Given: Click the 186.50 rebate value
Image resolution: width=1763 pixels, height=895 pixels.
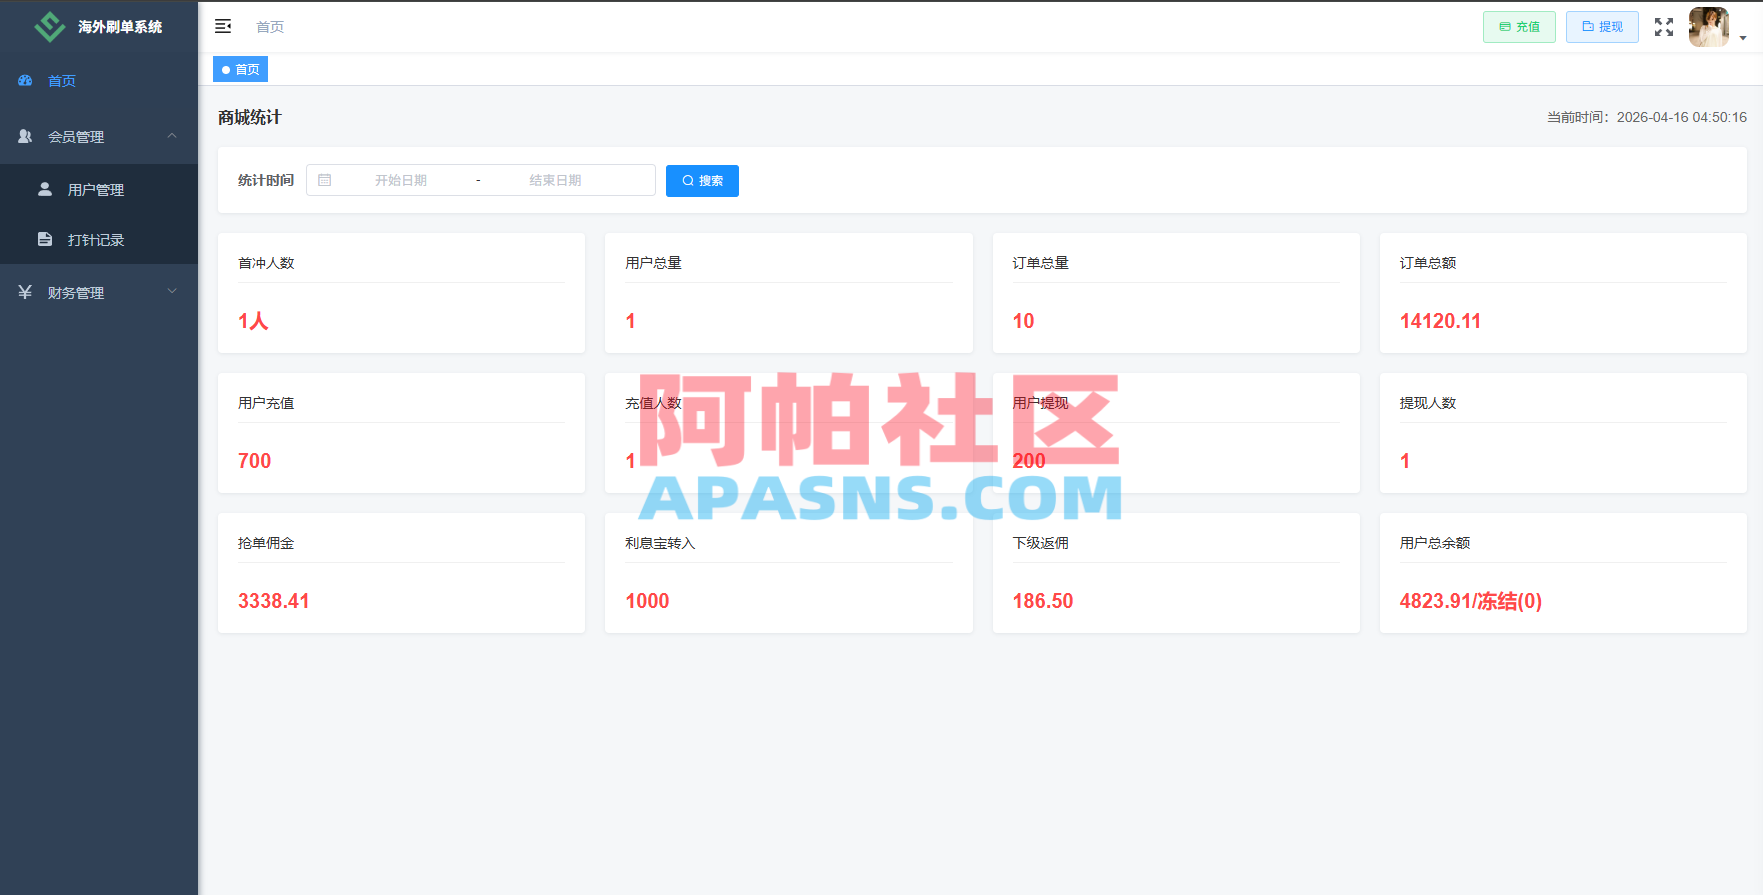Looking at the screenshot, I should point(1042,601).
